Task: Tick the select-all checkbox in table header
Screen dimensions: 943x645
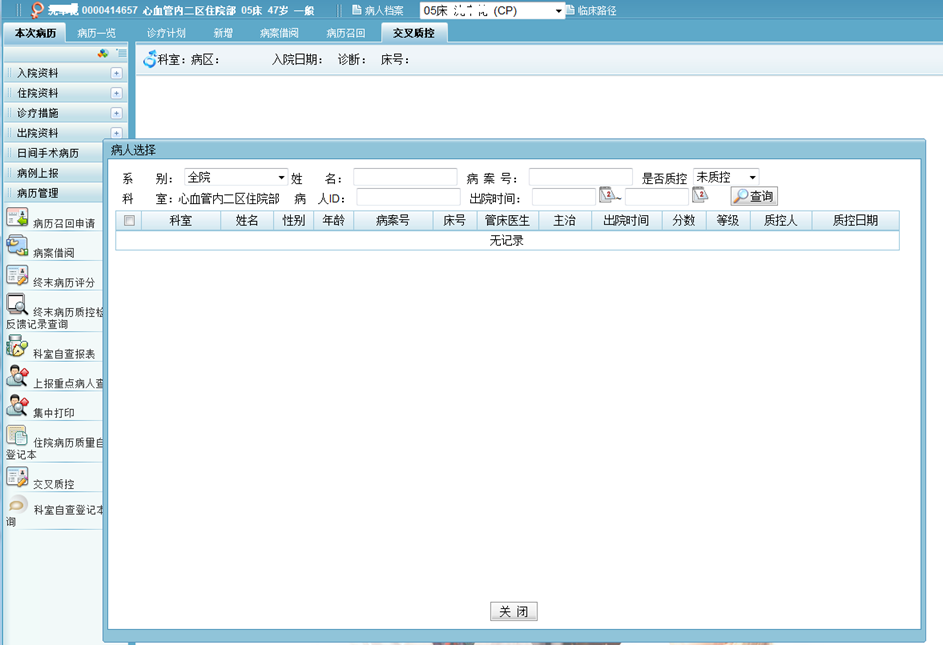Action: pos(129,220)
